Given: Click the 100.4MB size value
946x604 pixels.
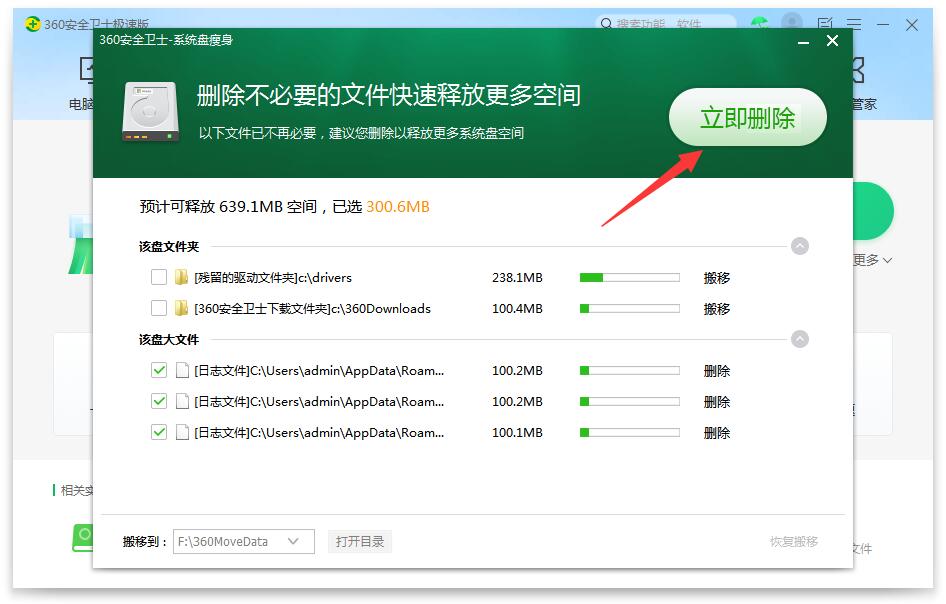Looking at the screenshot, I should click(x=517, y=308).
